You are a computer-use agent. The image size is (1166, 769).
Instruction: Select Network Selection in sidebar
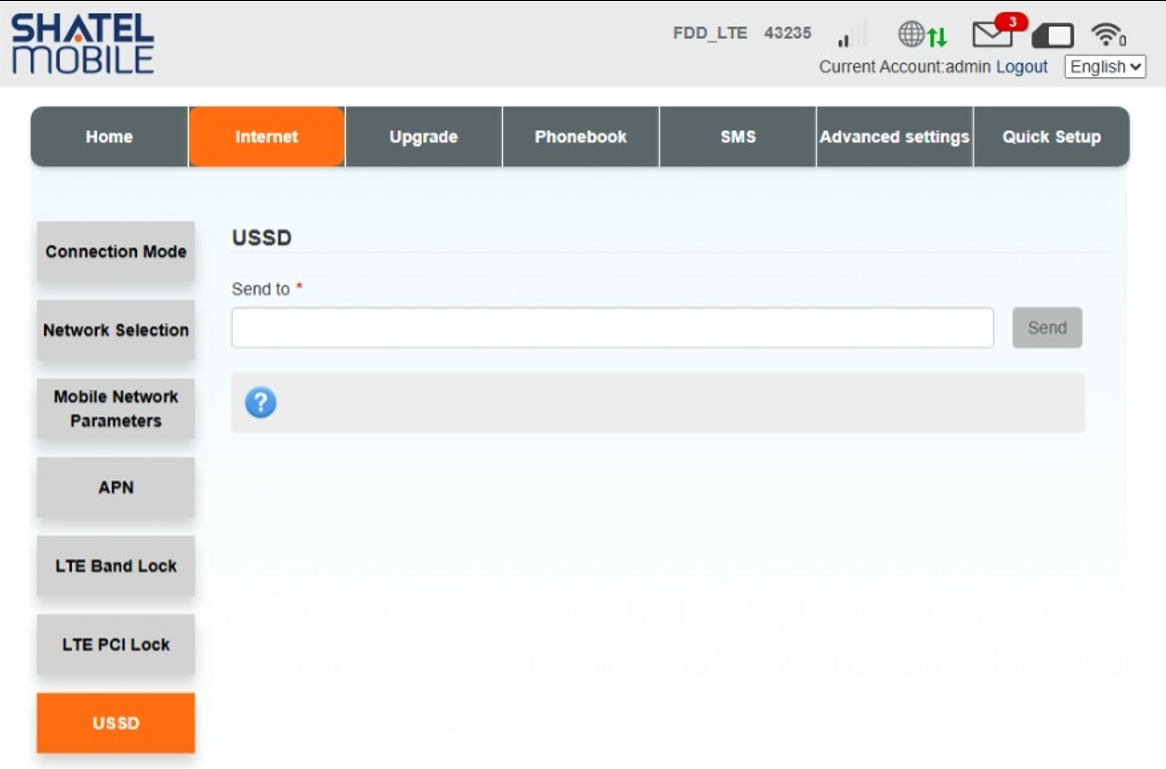[x=116, y=330]
